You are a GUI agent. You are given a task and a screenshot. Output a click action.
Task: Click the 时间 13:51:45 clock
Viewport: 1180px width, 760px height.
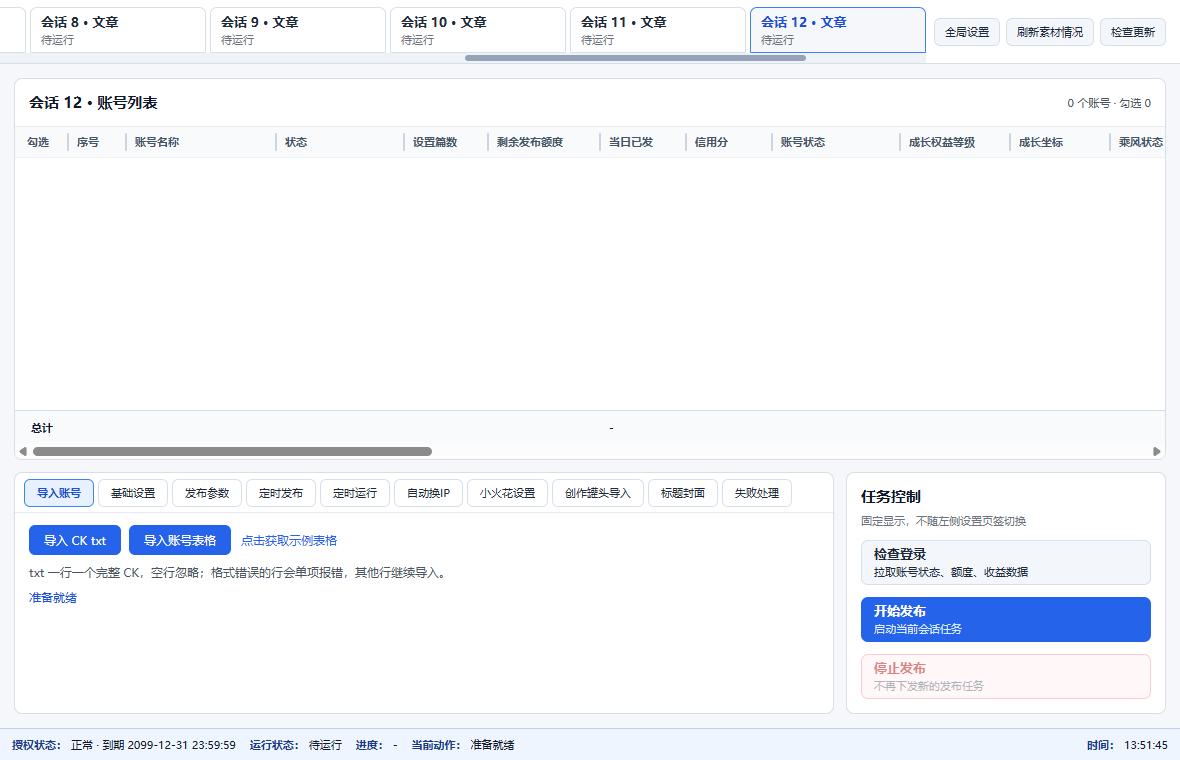point(1127,745)
